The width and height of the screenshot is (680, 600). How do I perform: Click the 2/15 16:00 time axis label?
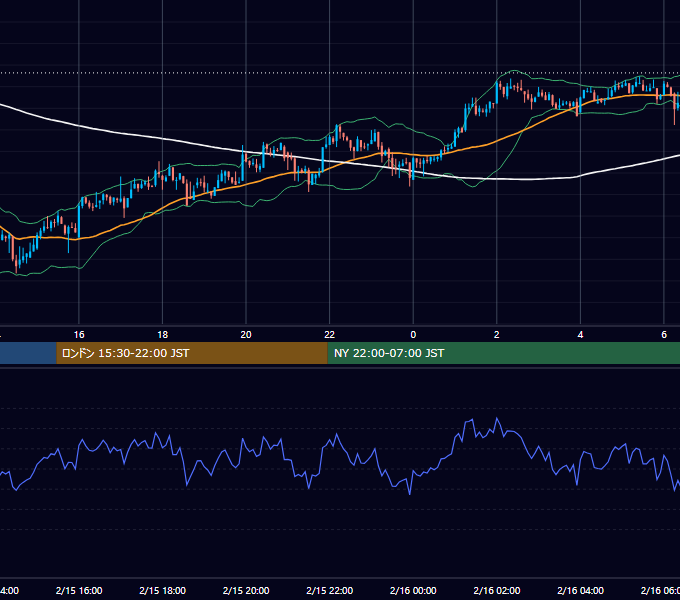(79, 590)
